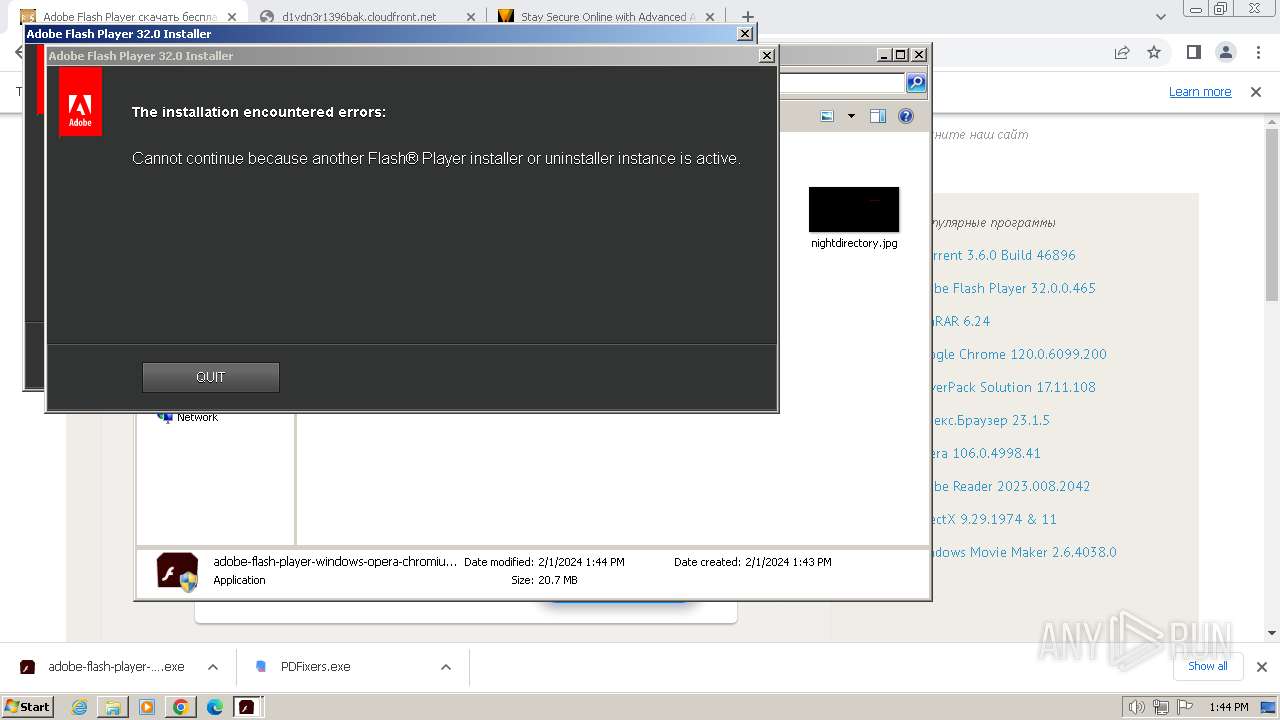The image size is (1280, 720).
Task: Open Chrome three-dot menu
Action: 1257,52
